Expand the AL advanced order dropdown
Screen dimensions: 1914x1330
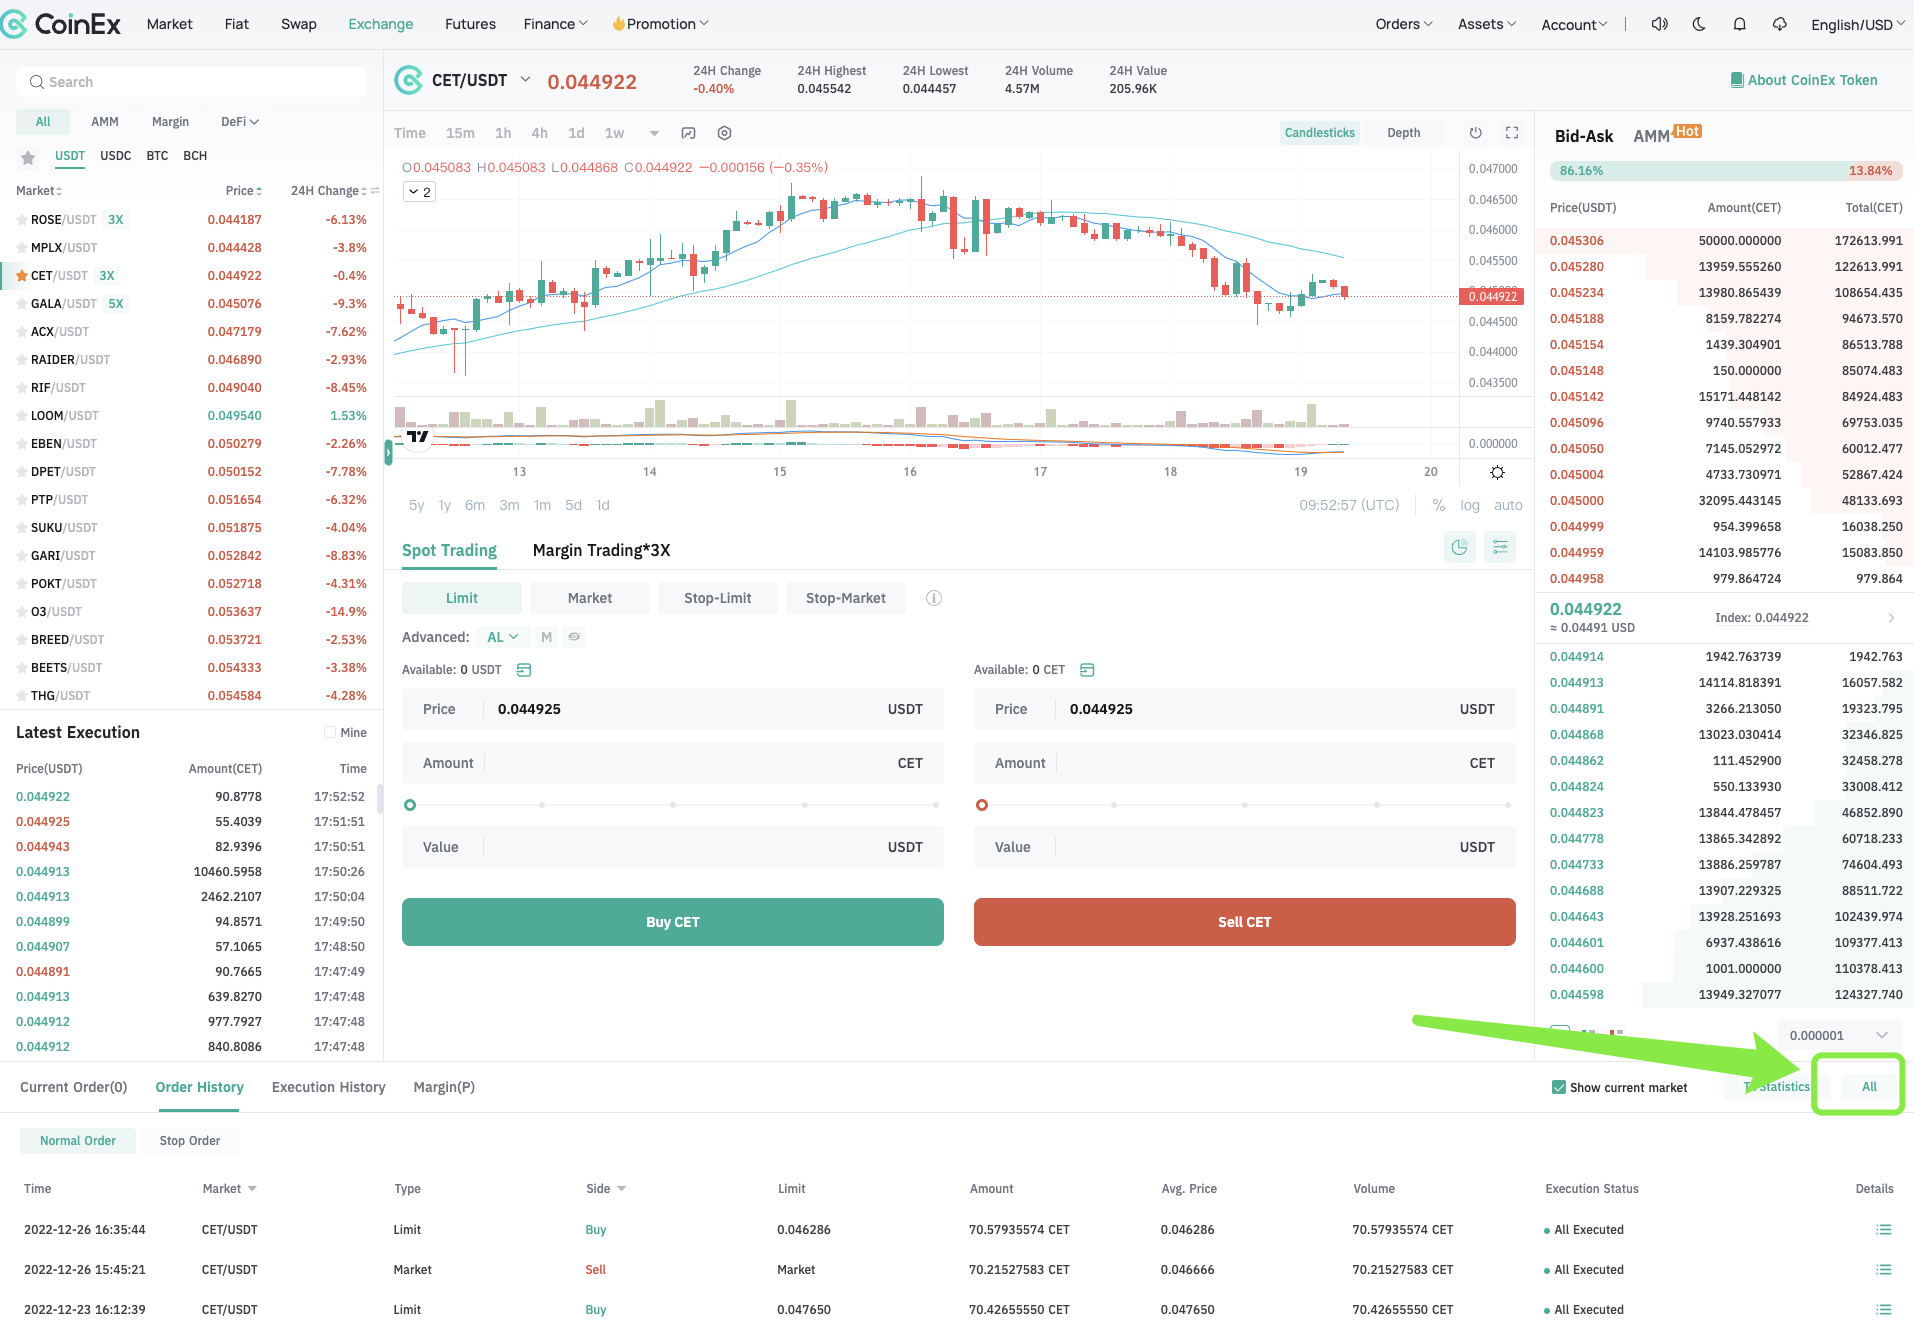tap(503, 637)
